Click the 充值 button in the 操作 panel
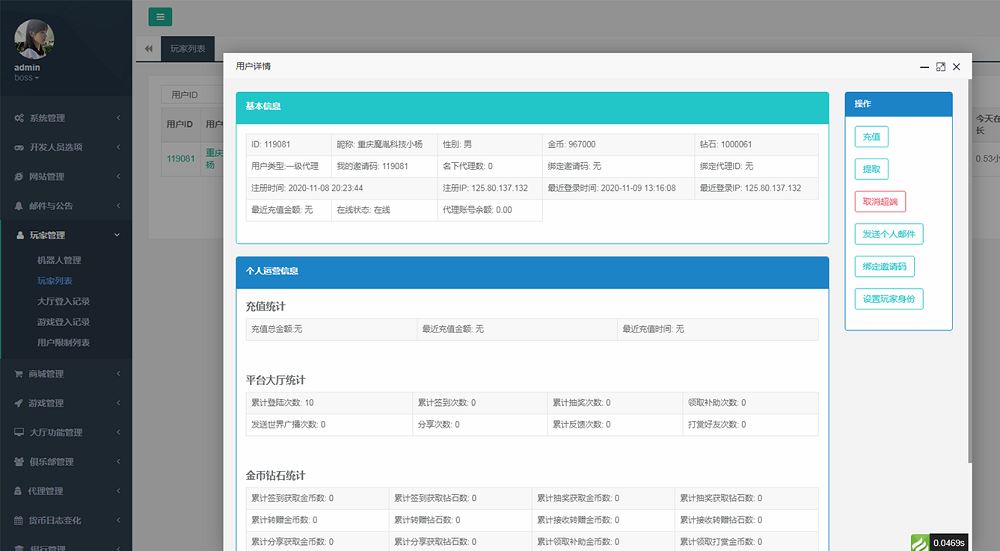This screenshot has width=1000, height=551. 871,137
